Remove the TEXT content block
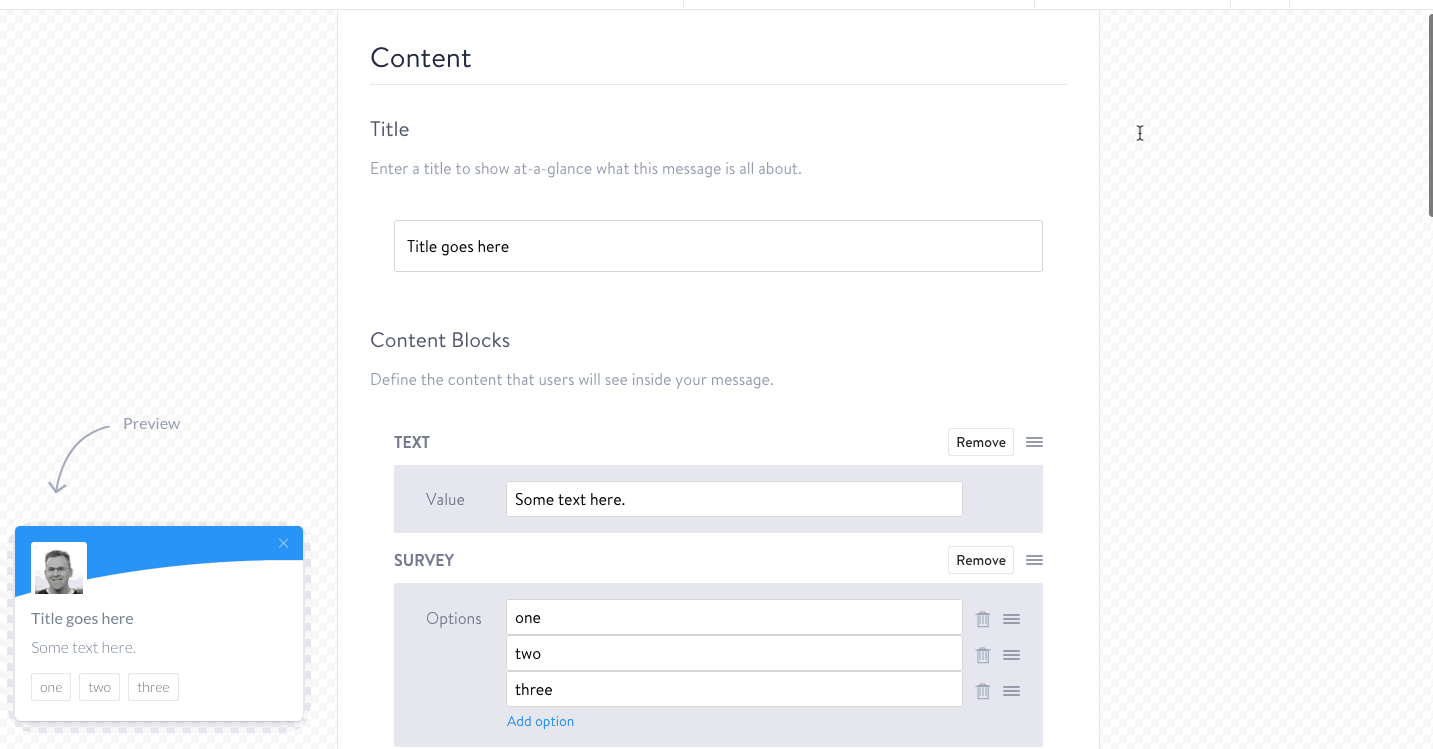This screenshot has width=1433, height=749. (980, 442)
